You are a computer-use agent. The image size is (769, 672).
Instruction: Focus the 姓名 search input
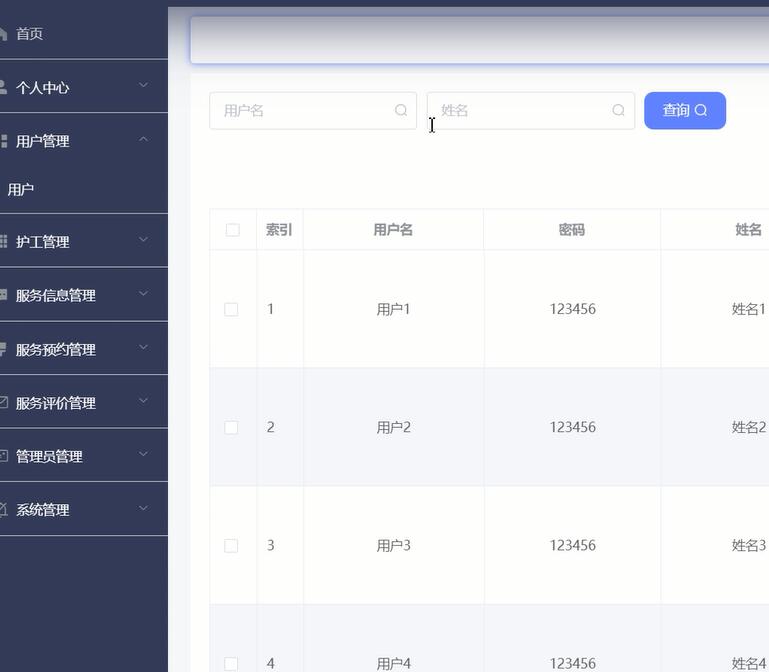(x=531, y=110)
